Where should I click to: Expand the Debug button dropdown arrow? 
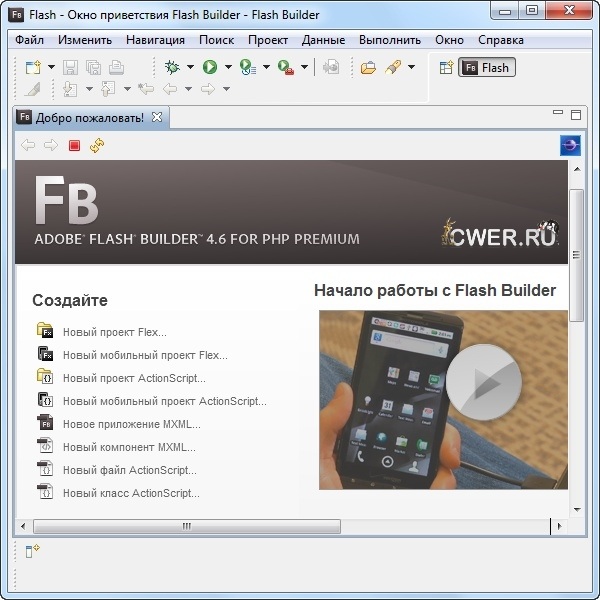pyautogui.click(x=190, y=68)
